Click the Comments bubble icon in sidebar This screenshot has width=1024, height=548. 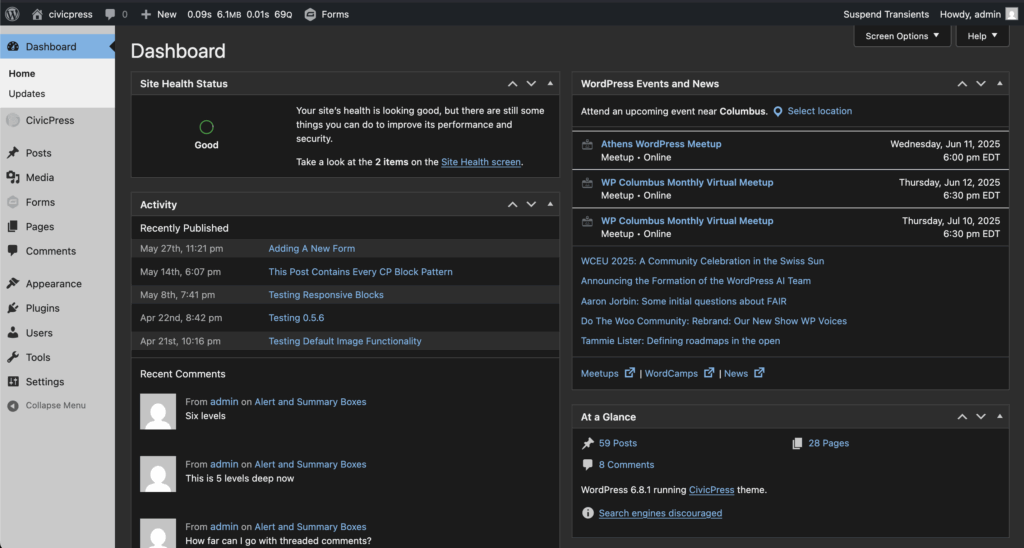click(x=13, y=251)
